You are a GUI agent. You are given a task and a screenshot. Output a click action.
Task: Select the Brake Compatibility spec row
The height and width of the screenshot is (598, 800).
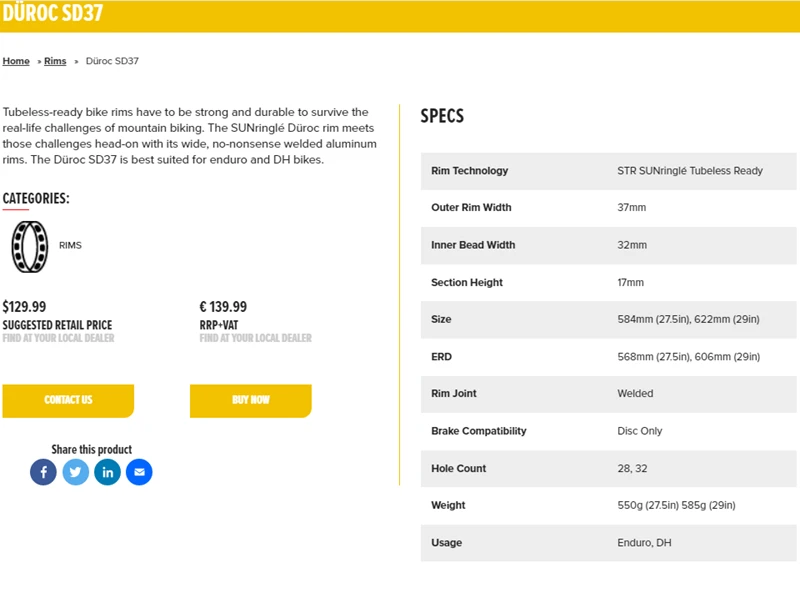click(x=608, y=431)
